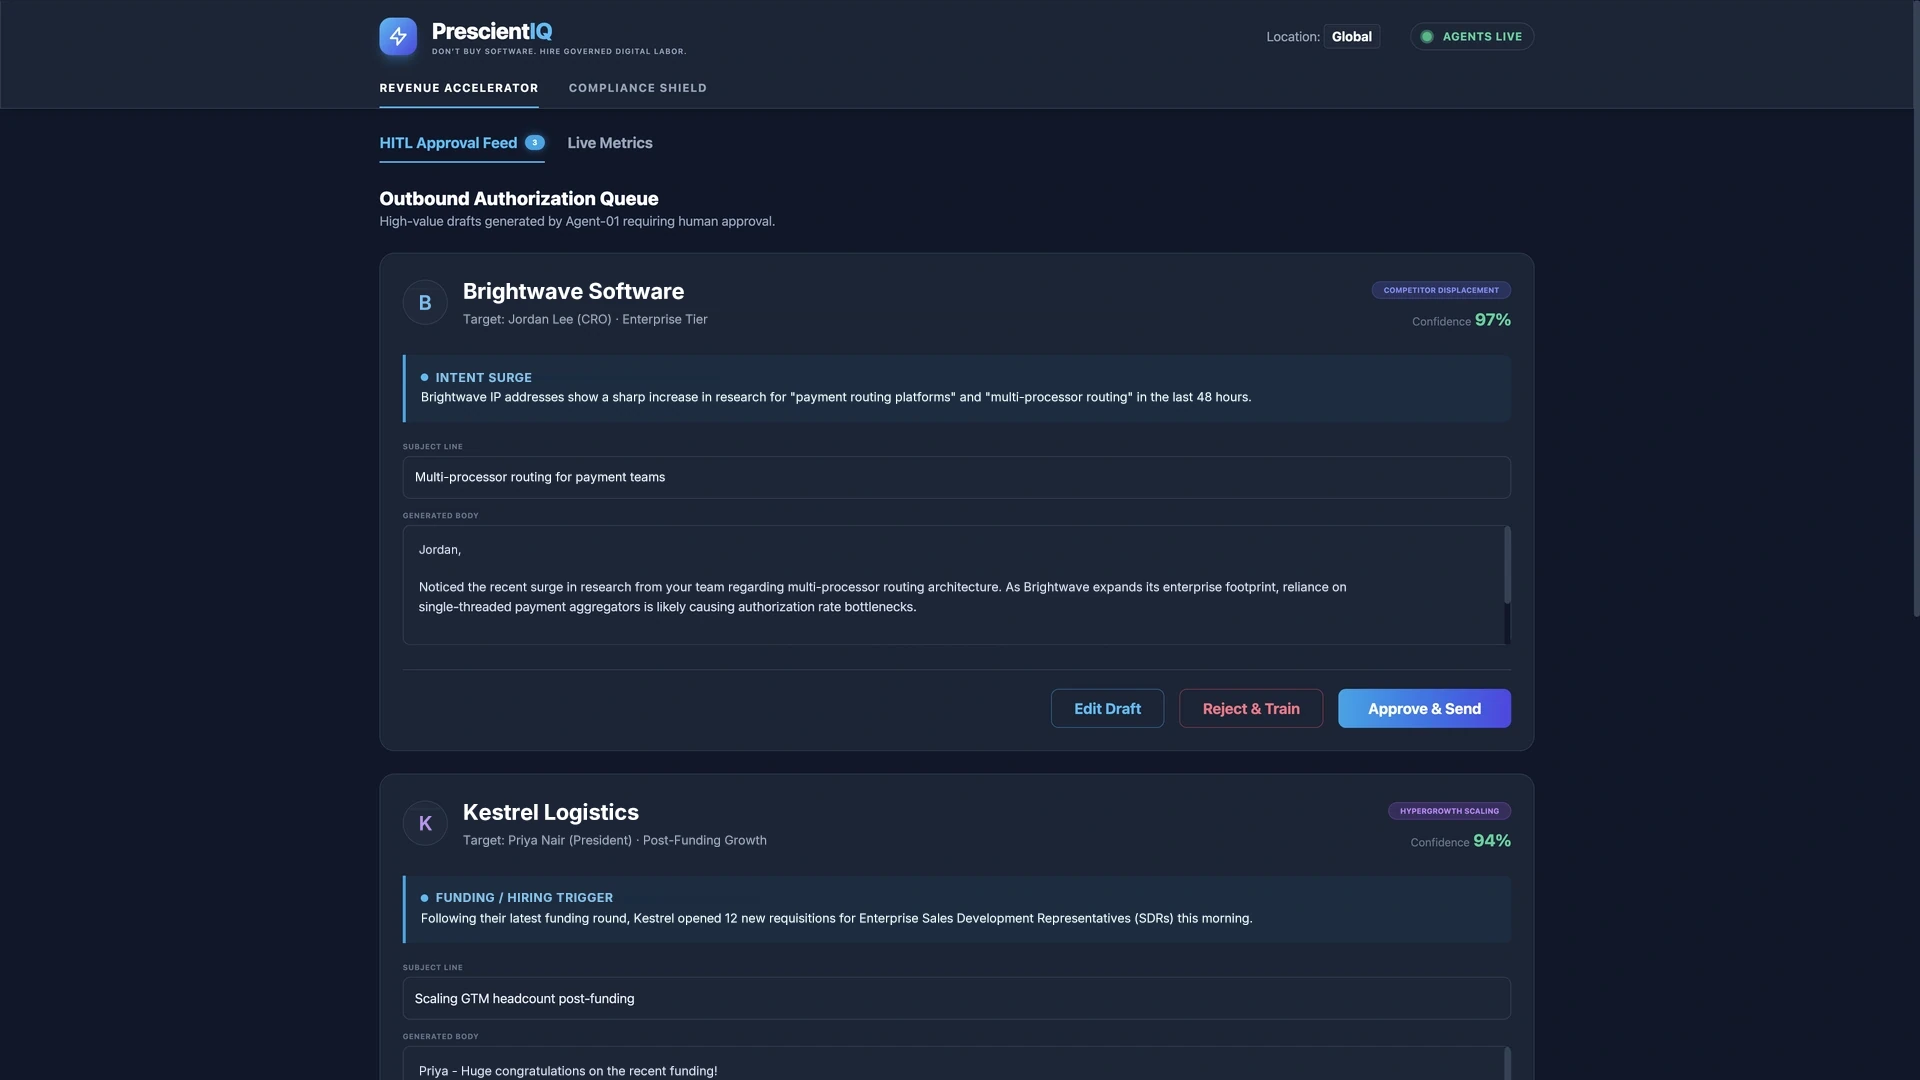The width and height of the screenshot is (1920, 1080).
Task: Click the green Agents Live status dot
Action: 1427,37
